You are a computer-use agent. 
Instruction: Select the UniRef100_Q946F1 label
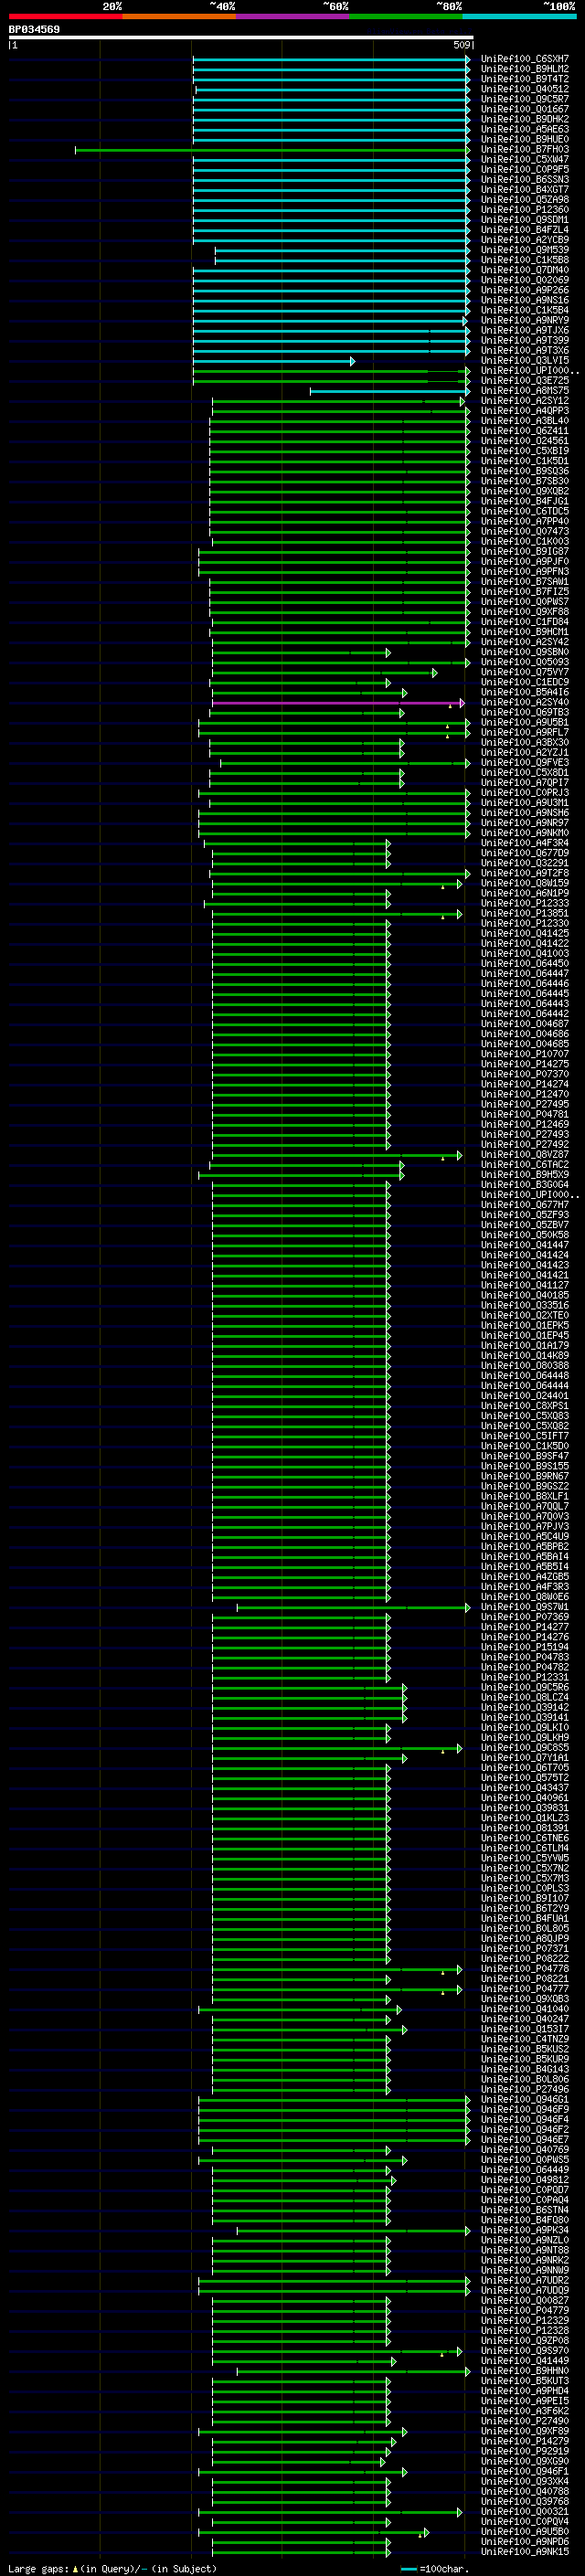click(525, 2471)
